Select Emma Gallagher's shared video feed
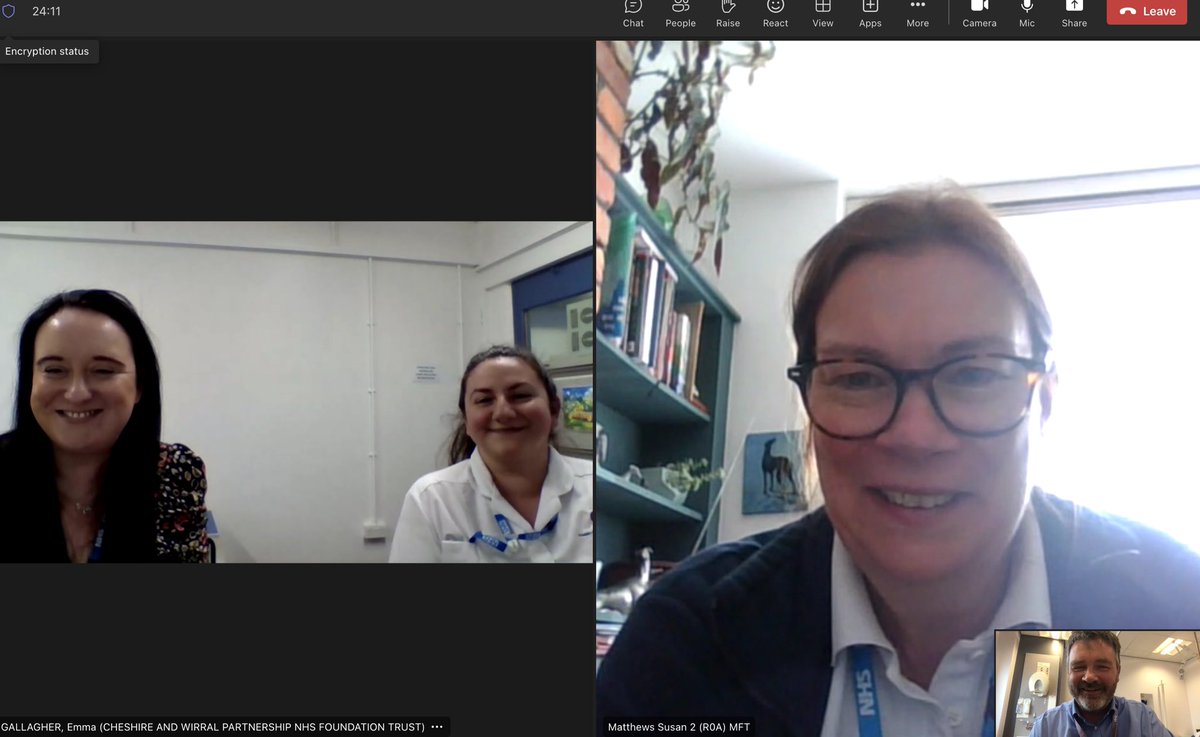The image size is (1200, 737). point(296,392)
